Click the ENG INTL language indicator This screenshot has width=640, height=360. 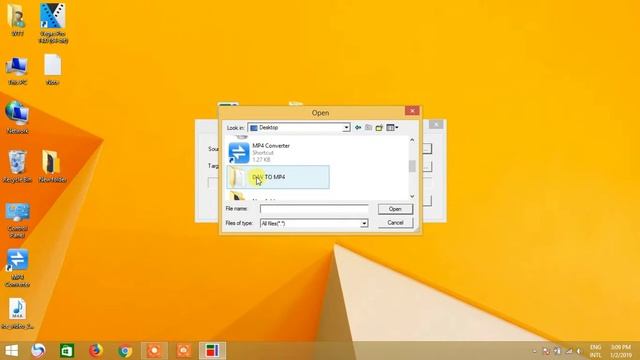coord(596,351)
